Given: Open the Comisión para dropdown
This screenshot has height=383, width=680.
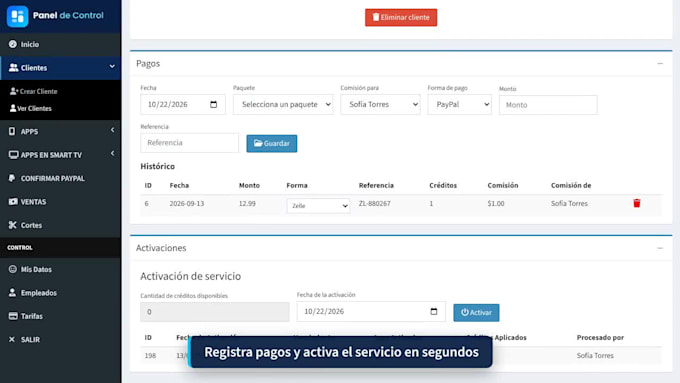Looking at the screenshot, I should tap(380, 105).
